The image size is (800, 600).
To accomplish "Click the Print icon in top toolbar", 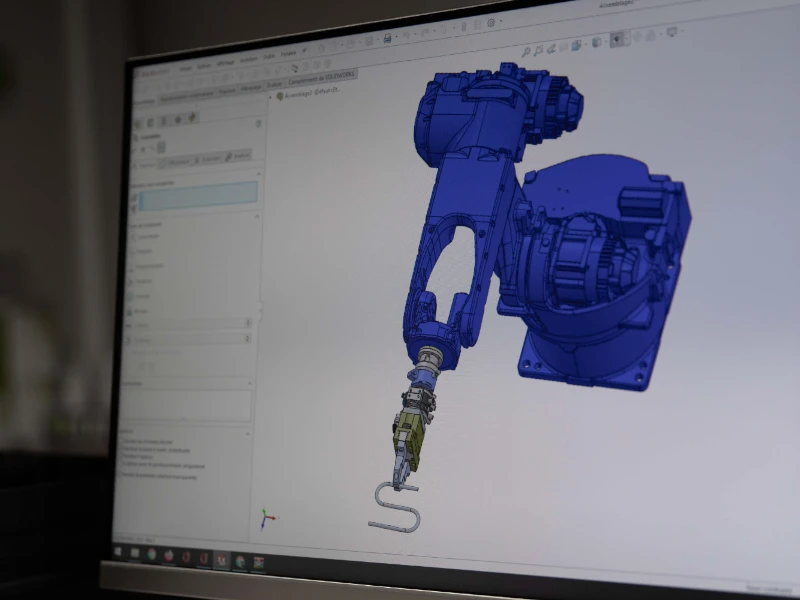I will tap(387, 38).
